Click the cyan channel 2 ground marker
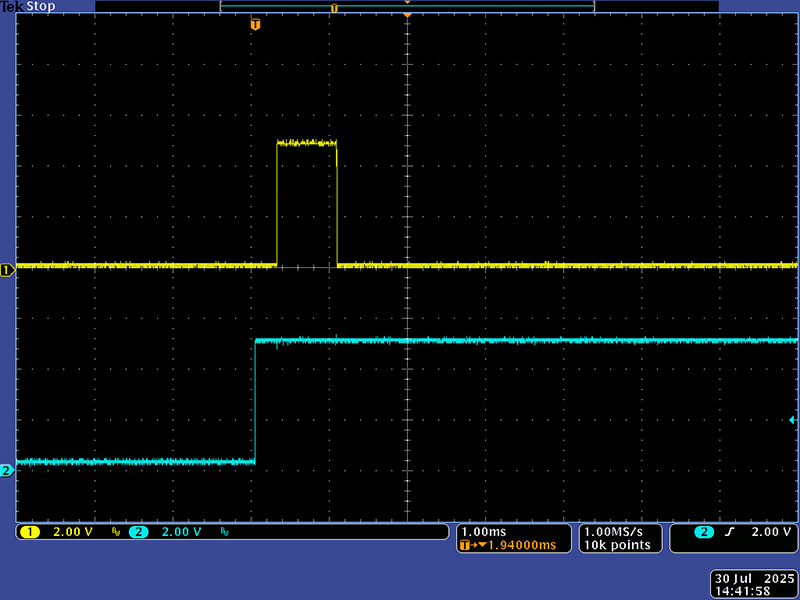 [7, 470]
